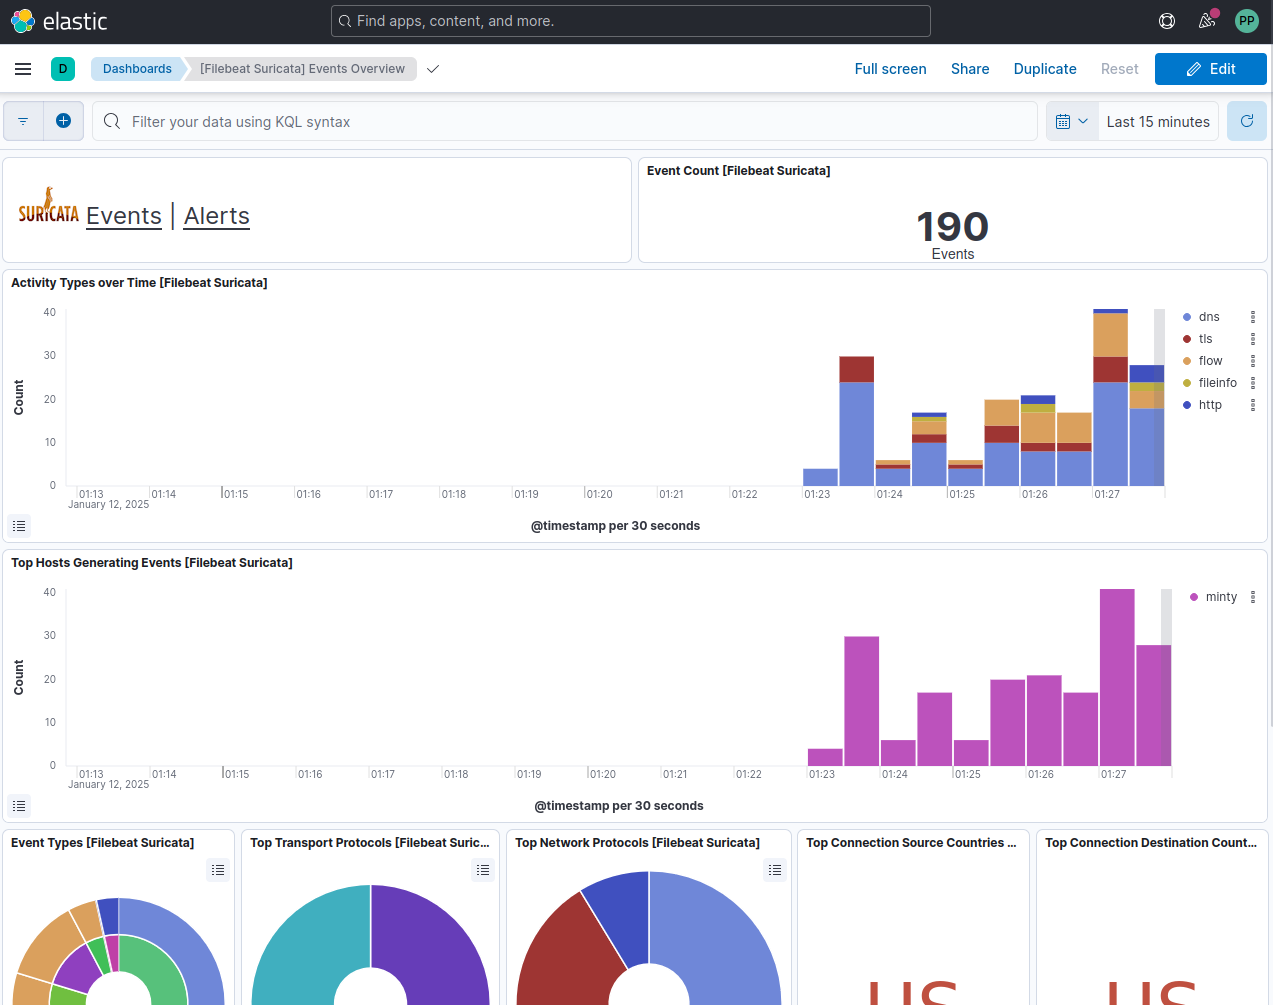Enter Full screen mode
Image resolution: width=1273 pixels, height=1005 pixels.
coord(890,69)
